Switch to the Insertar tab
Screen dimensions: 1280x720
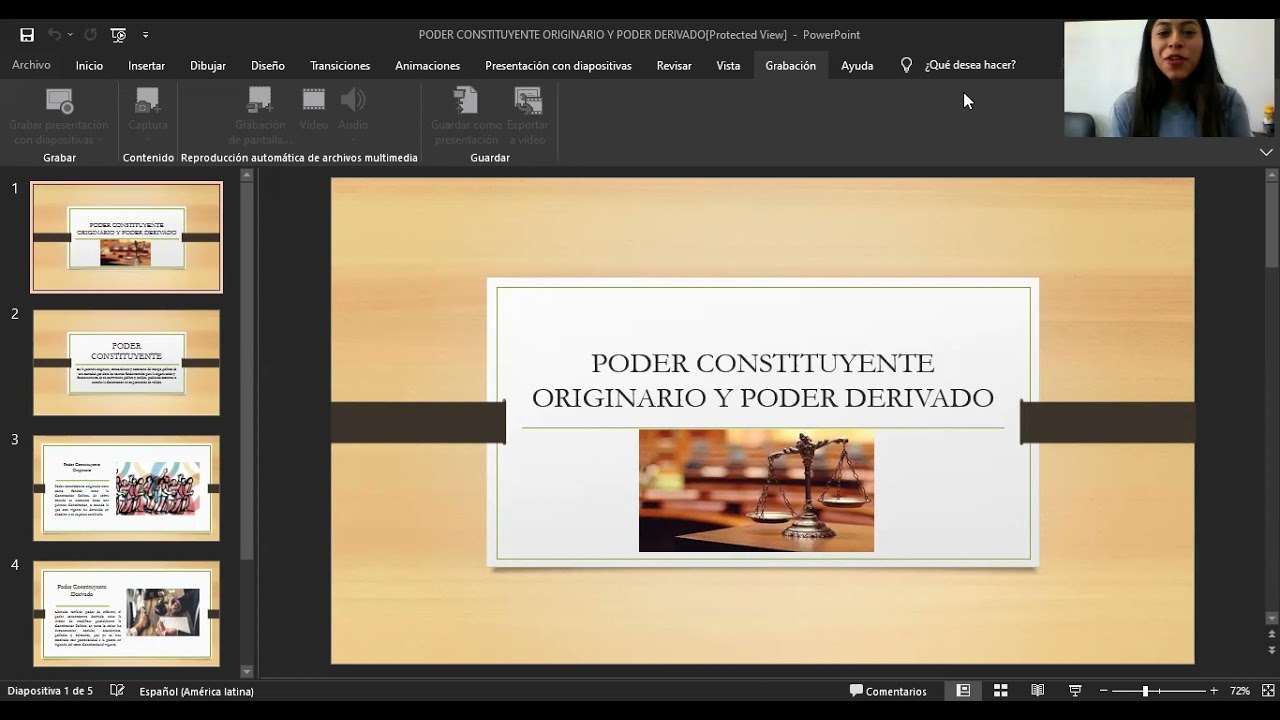[x=147, y=65]
